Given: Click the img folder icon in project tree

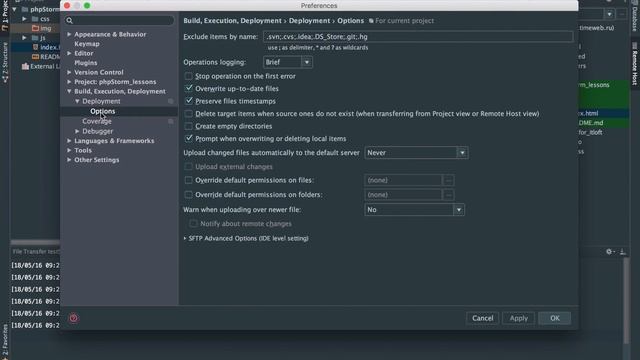Looking at the screenshot, I should coord(36,28).
